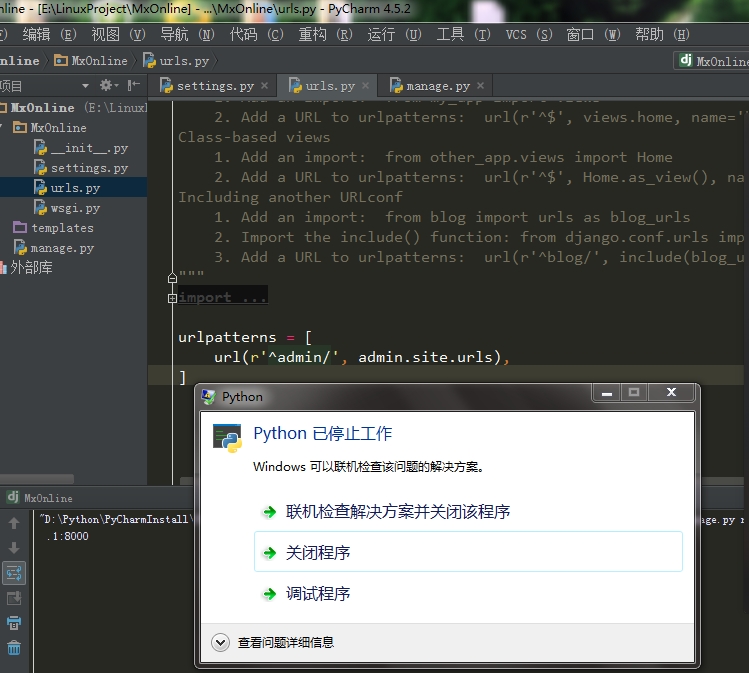Click the urls.py breadcrumb item

176,61
